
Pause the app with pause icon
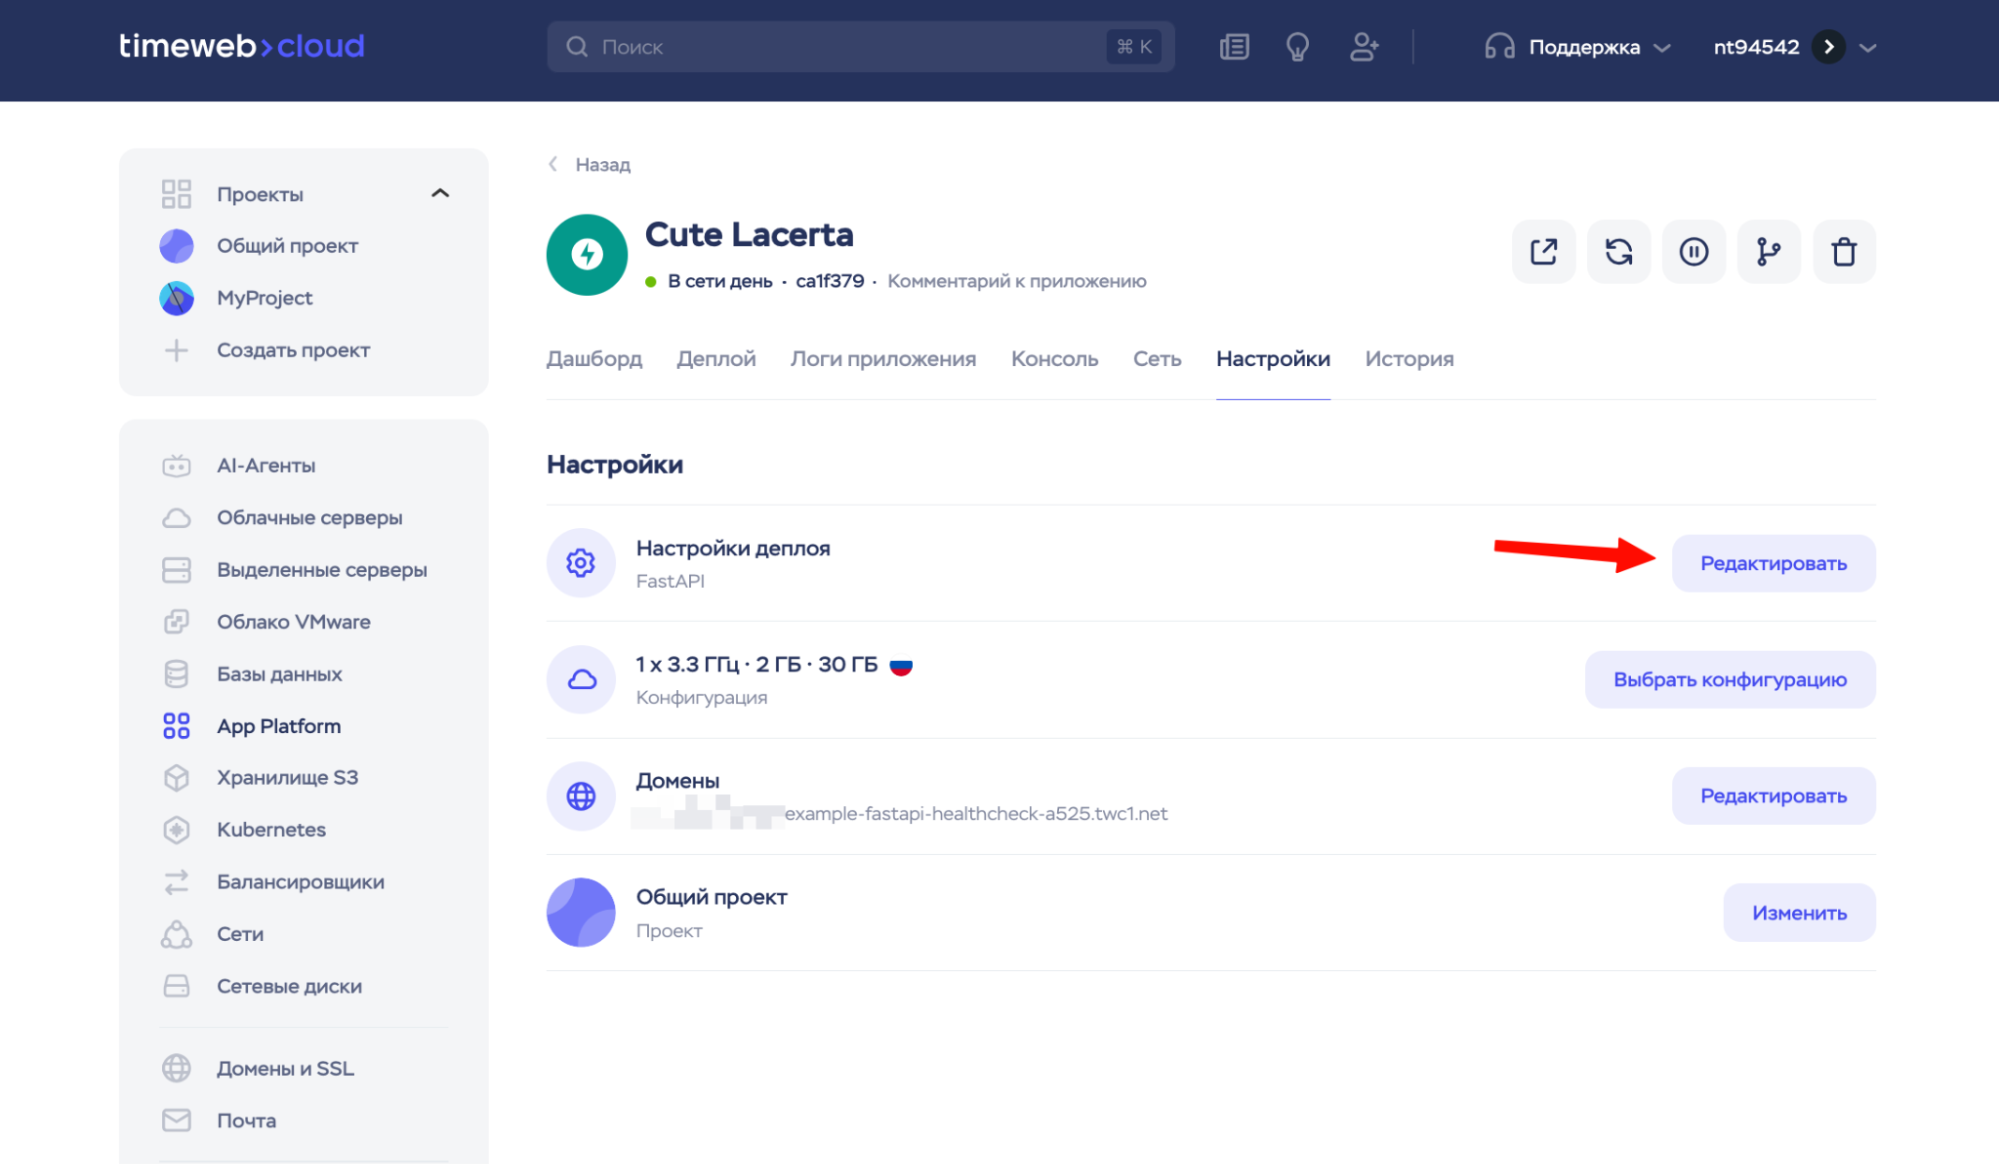[1693, 252]
